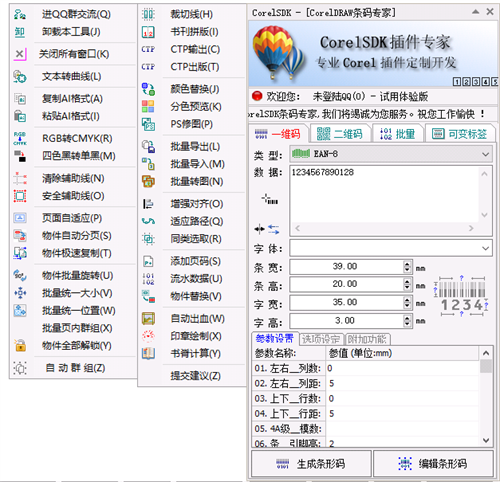Image resolution: width=500 pixels, height=482 pixels.
Task: Click the 生成条形码 button
Action: (311, 463)
